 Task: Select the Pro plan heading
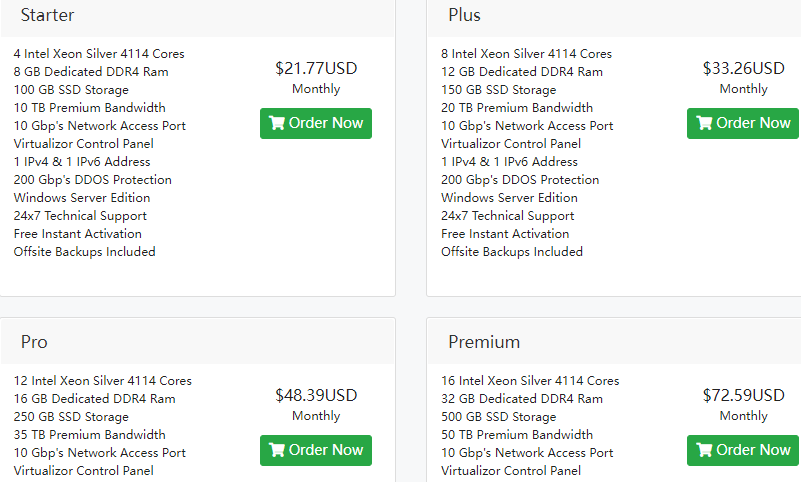(34, 342)
